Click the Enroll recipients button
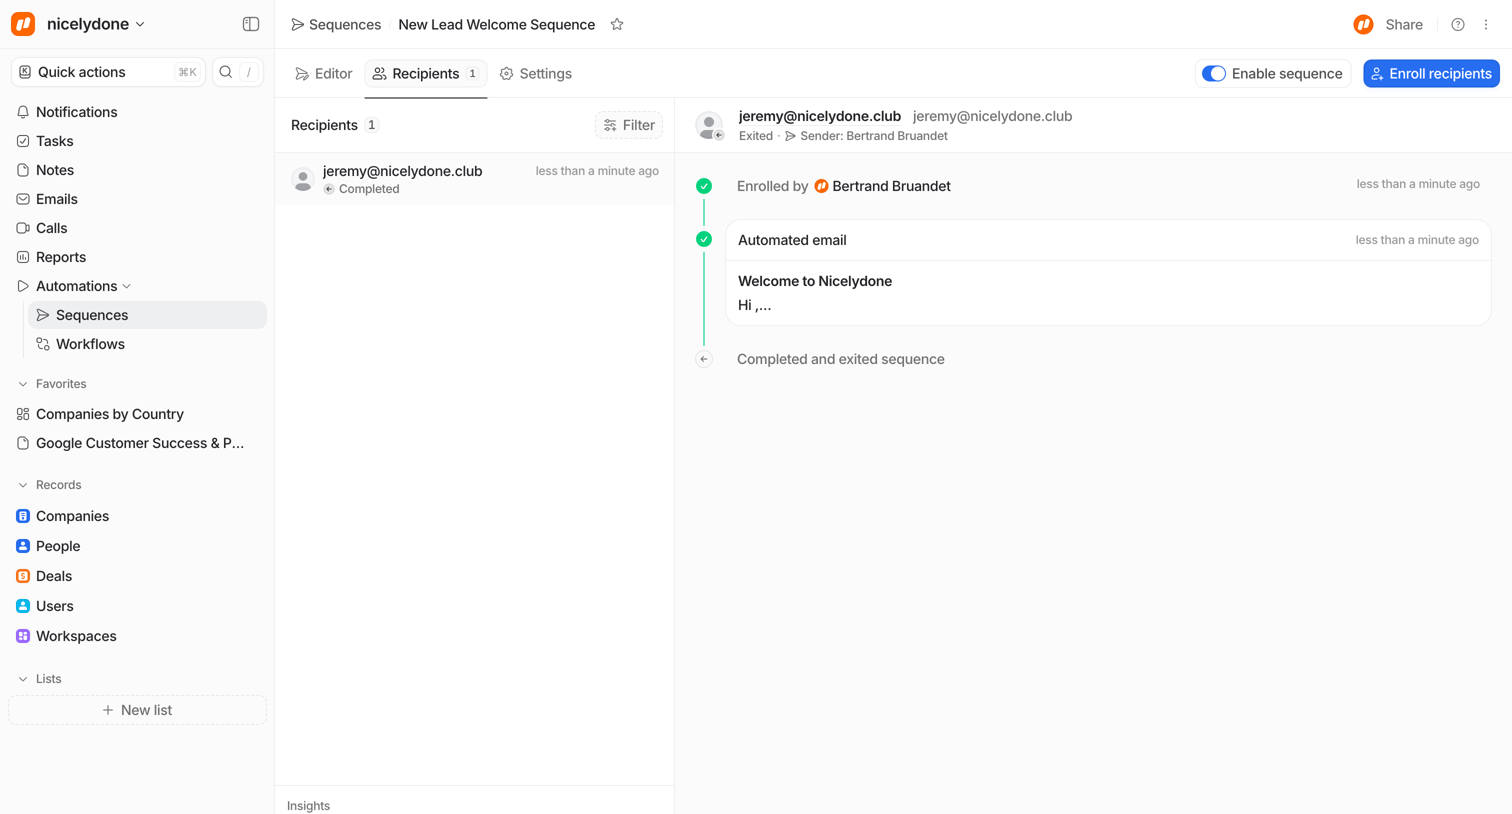Image resolution: width=1512 pixels, height=814 pixels. point(1431,73)
